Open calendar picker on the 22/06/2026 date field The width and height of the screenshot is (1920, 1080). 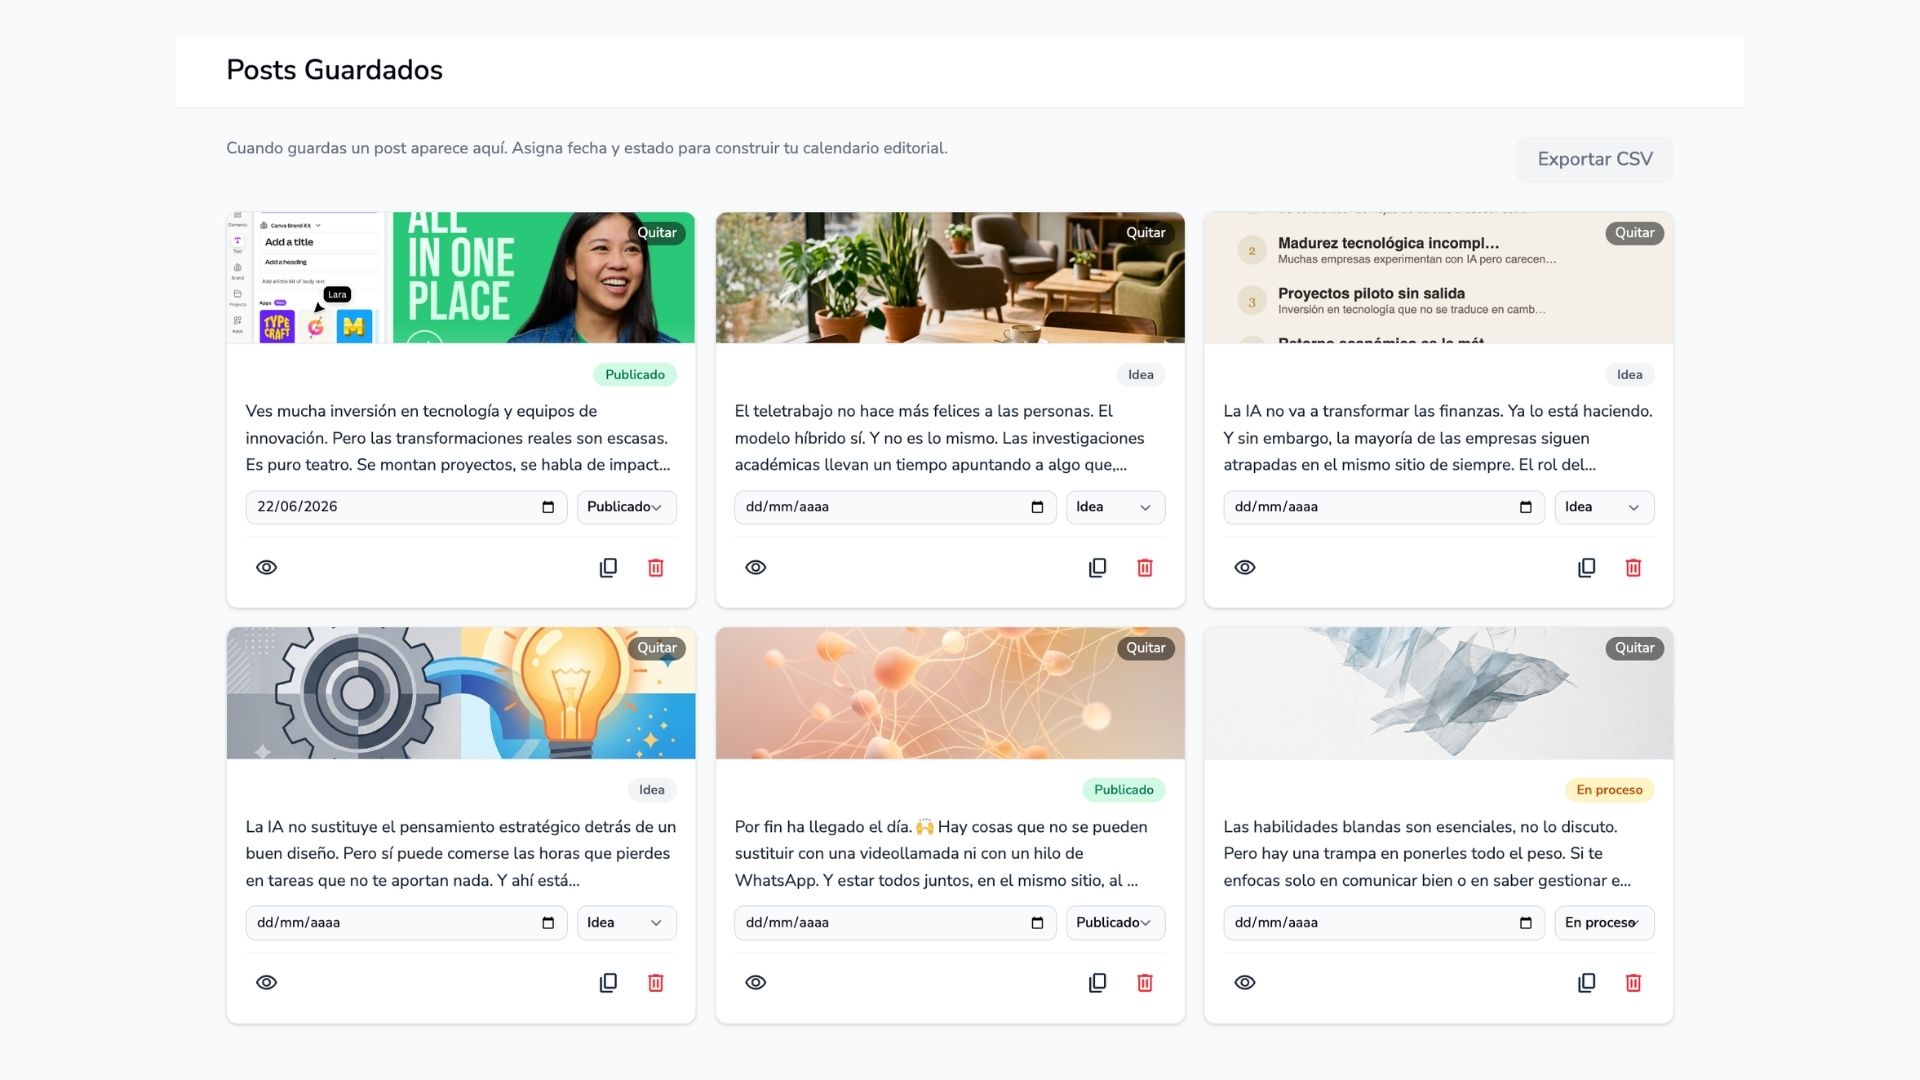click(548, 507)
